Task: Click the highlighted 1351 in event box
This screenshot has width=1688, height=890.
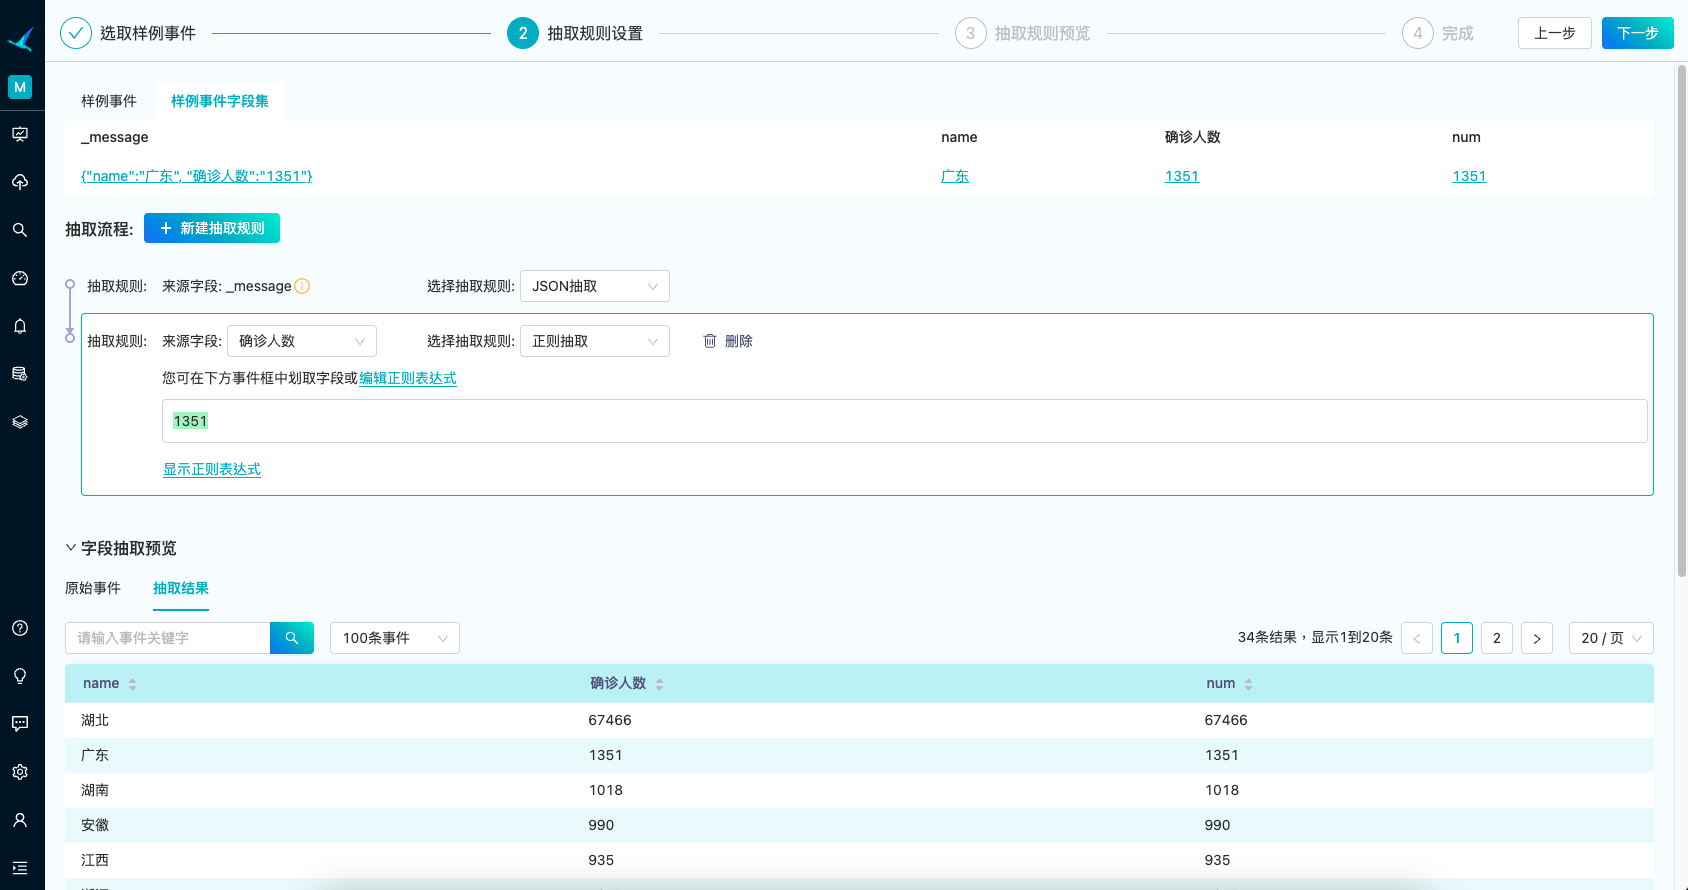Action: click(190, 421)
